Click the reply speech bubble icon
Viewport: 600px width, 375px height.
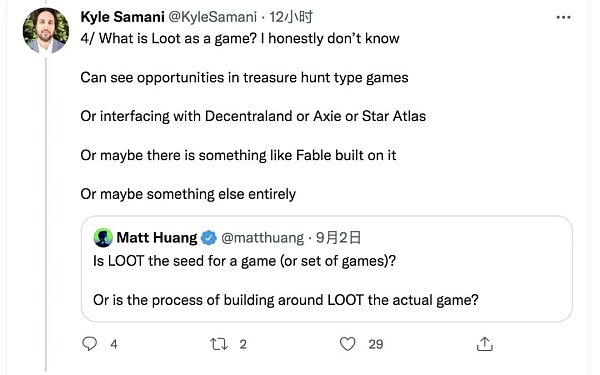click(90, 344)
